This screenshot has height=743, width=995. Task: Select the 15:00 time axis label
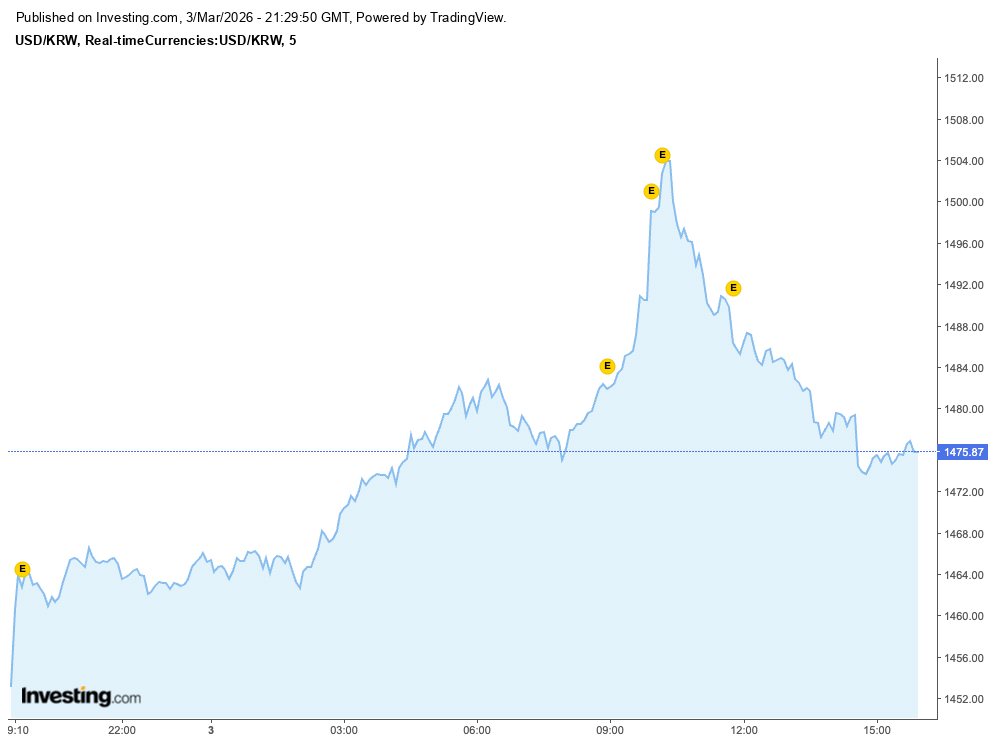(876, 729)
